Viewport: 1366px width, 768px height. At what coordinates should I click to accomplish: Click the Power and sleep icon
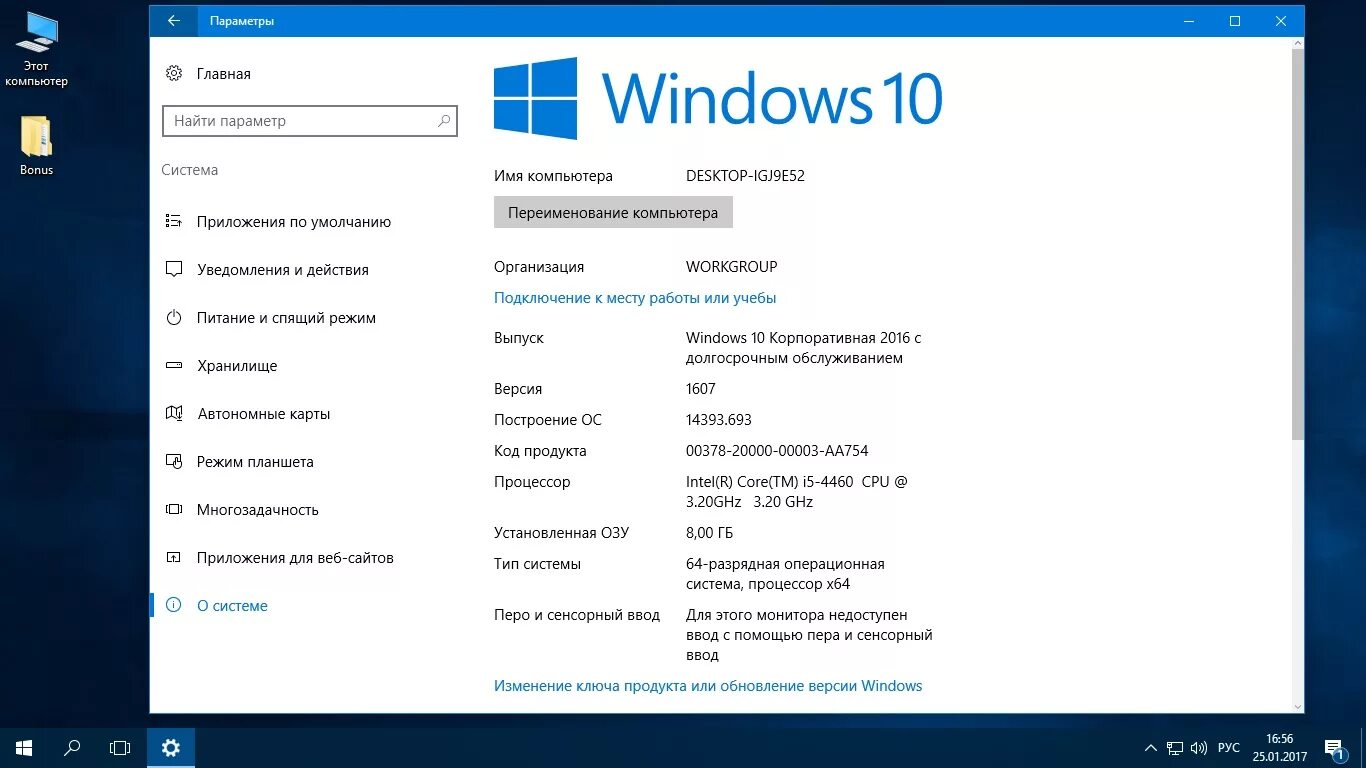[174, 318]
